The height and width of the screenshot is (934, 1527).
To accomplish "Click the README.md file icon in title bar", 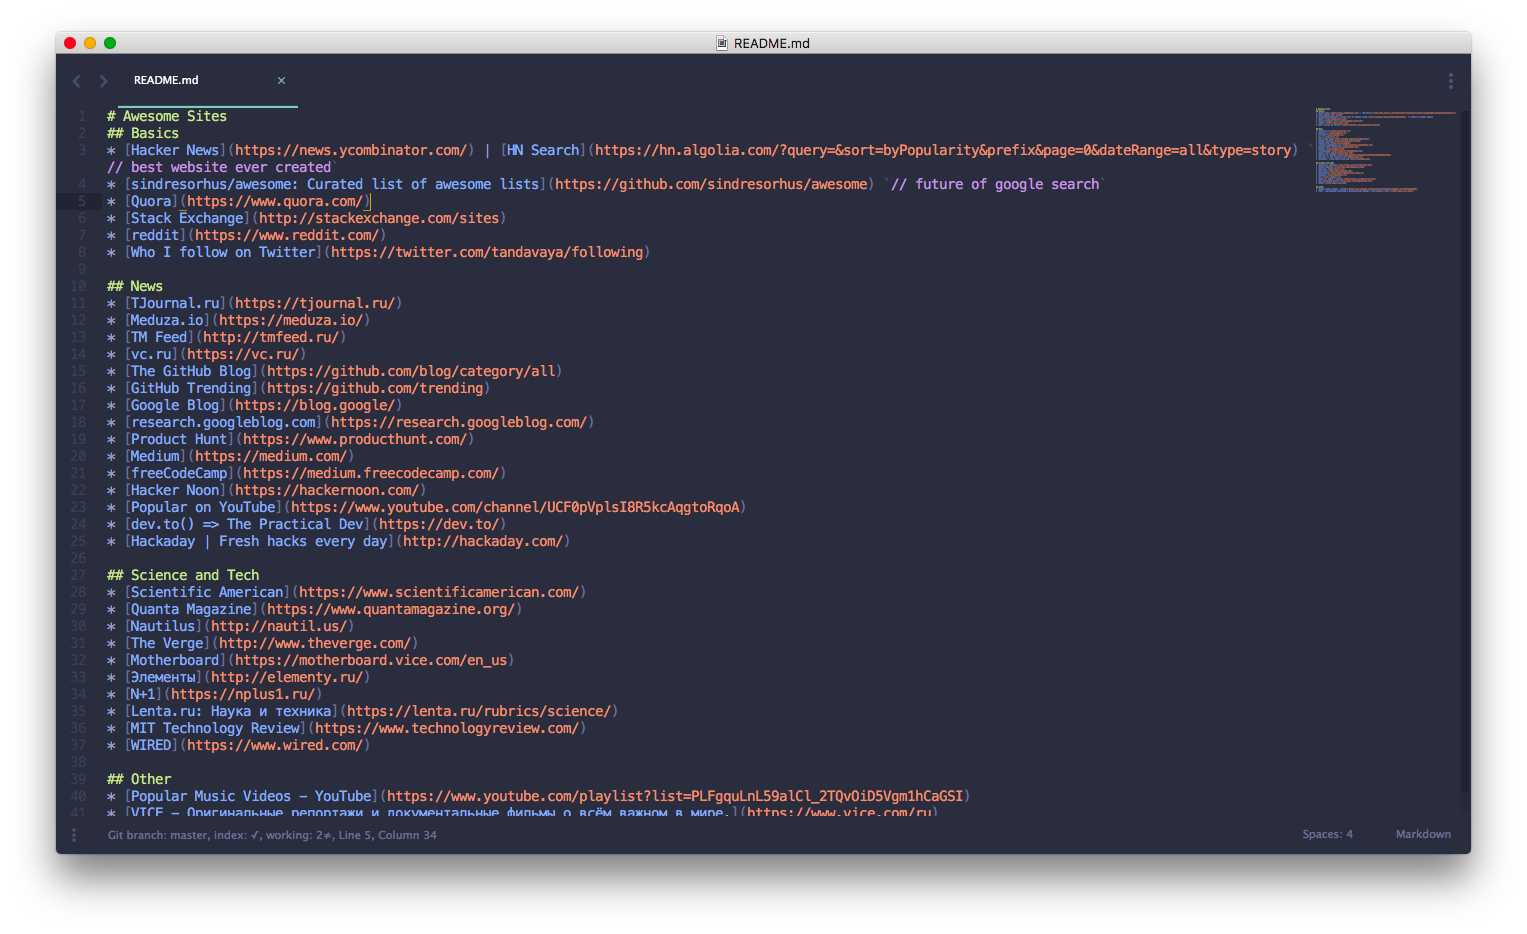I will tap(722, 43).
